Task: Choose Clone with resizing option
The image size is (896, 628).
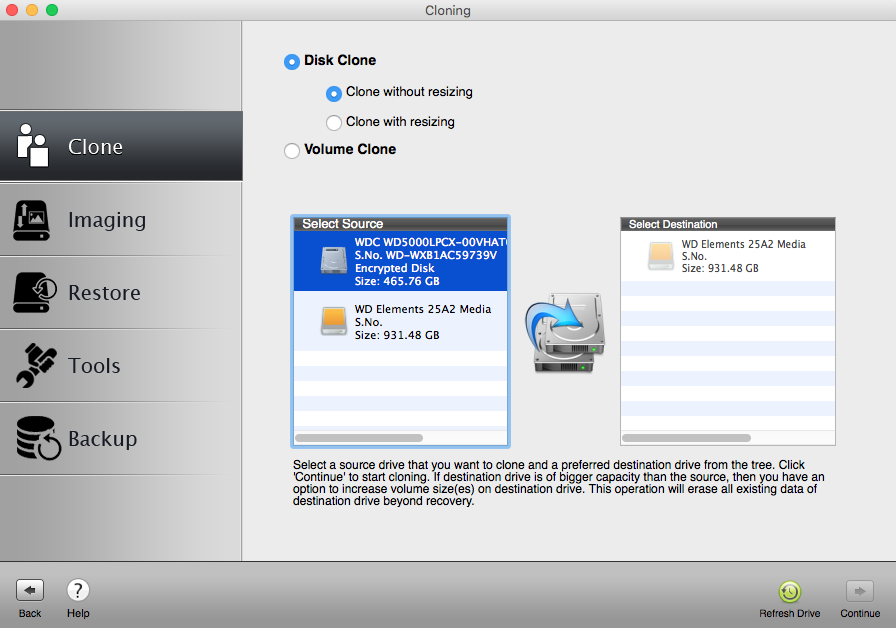Action: [x=334, y=123]
